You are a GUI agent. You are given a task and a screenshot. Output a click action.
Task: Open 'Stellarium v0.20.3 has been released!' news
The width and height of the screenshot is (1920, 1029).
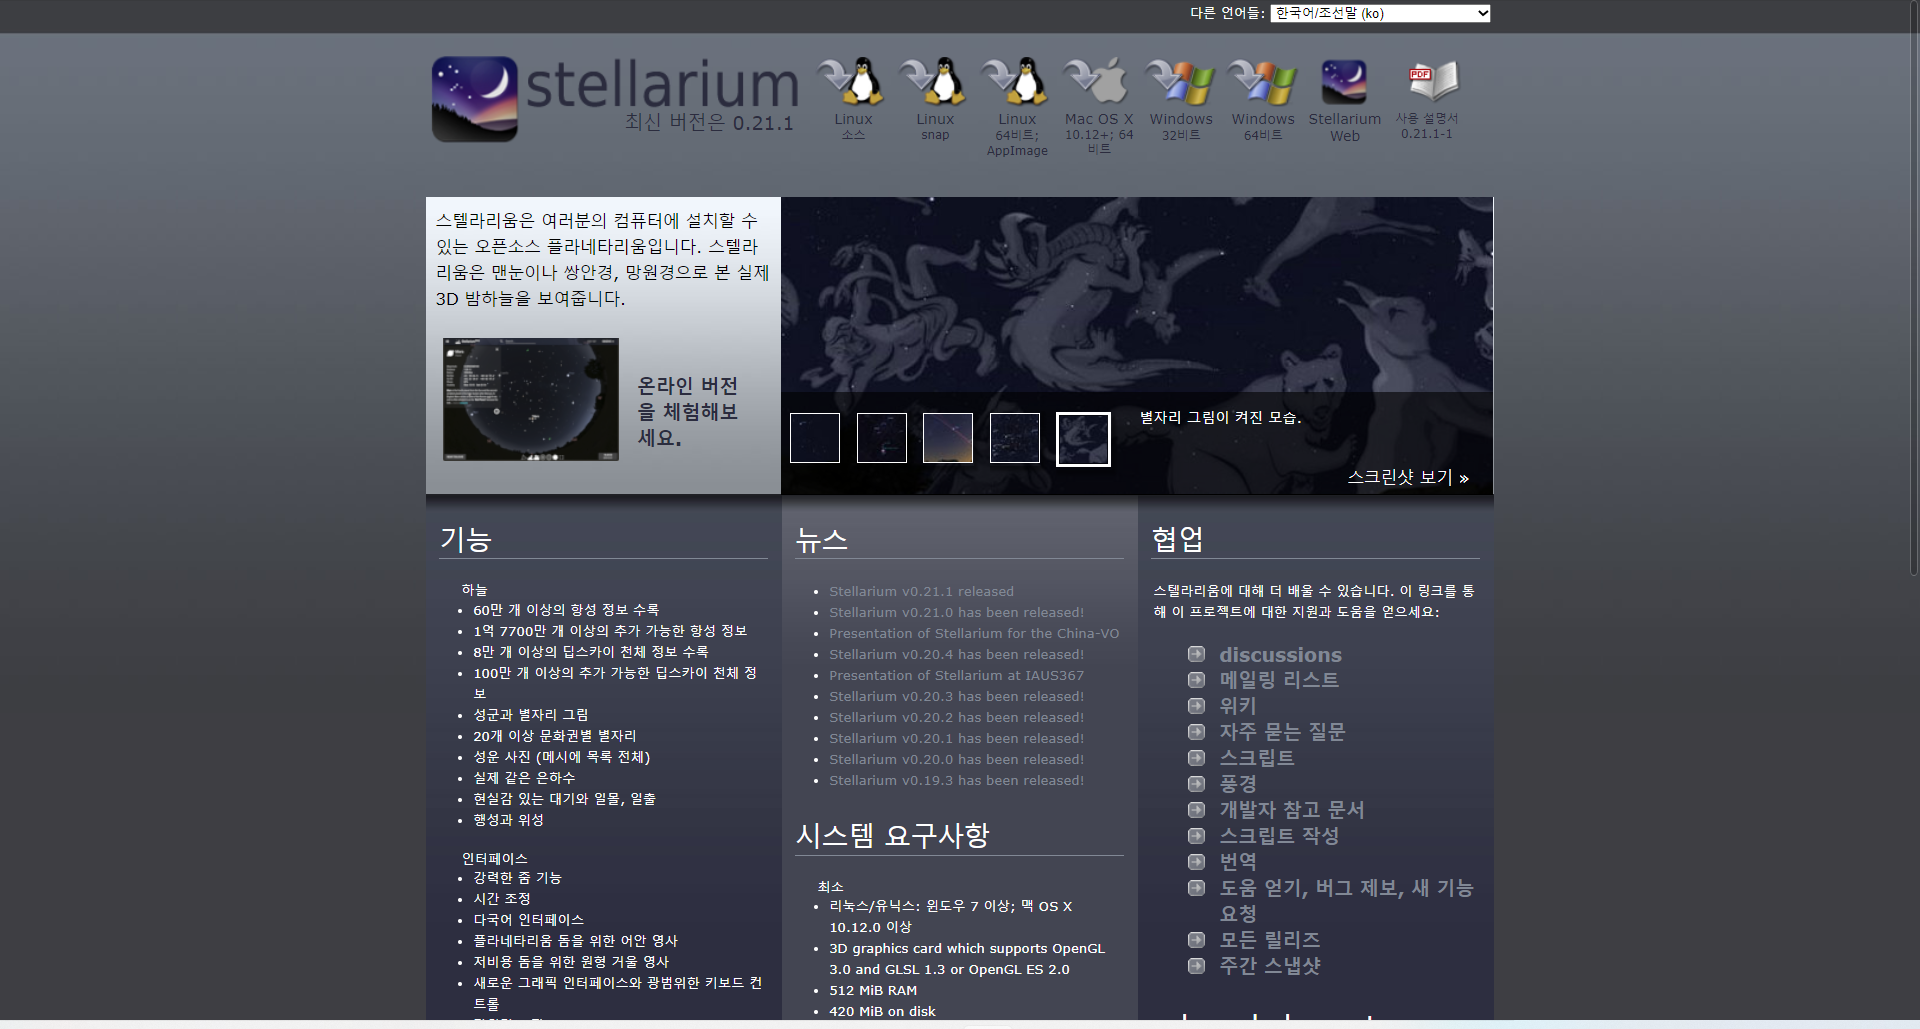[956, 696]
